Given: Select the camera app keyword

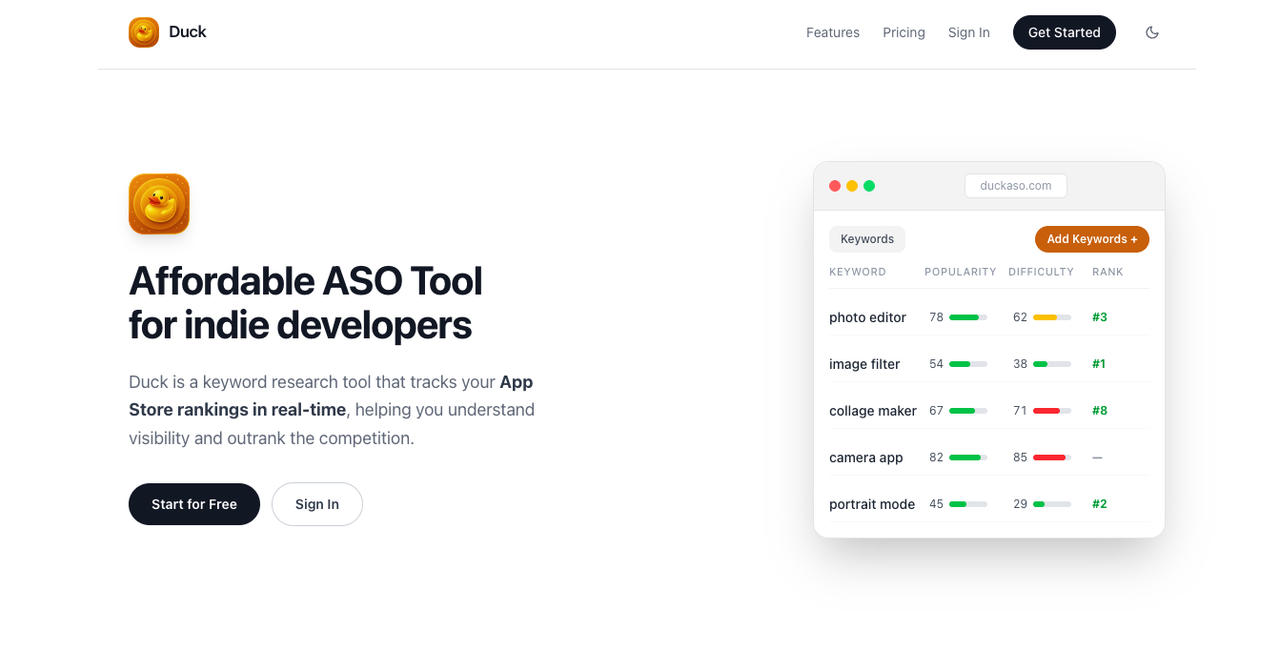Looking at the screenshot, I should pos(866,457).
